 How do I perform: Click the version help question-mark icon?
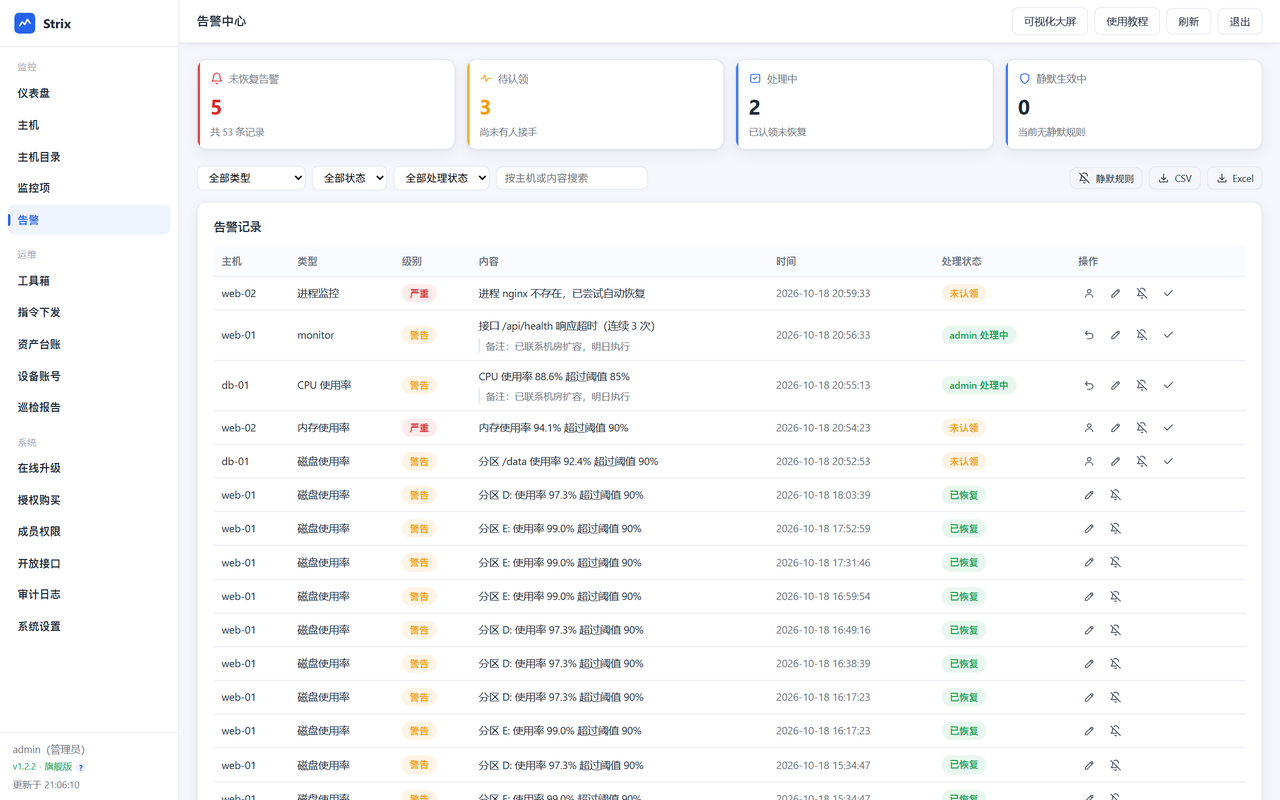[x=81, y=767]
